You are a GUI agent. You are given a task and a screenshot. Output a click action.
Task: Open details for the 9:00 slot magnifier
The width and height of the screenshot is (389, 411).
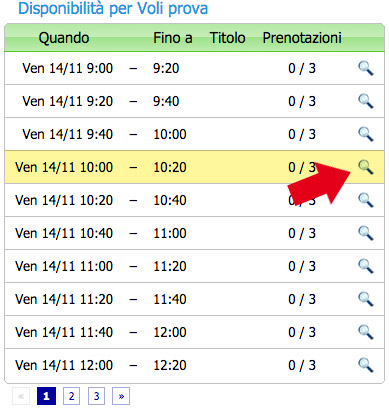coord(366,68)
